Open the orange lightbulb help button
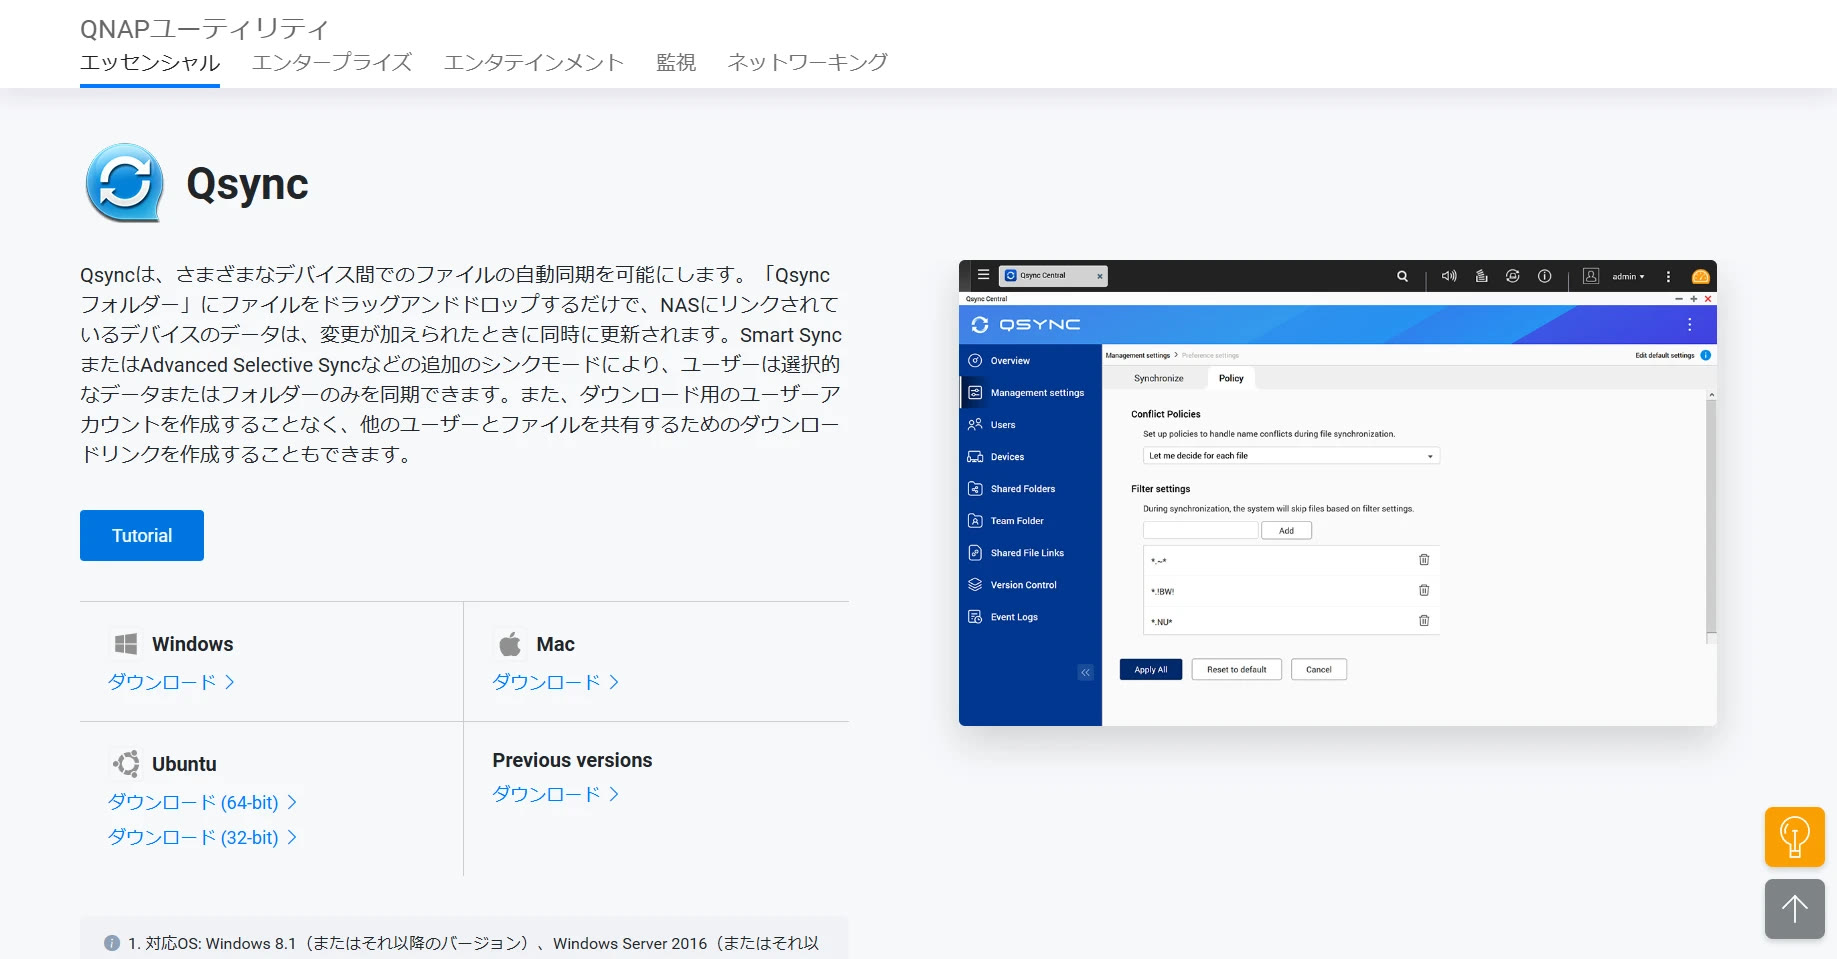 click(x=1794, y=837)
